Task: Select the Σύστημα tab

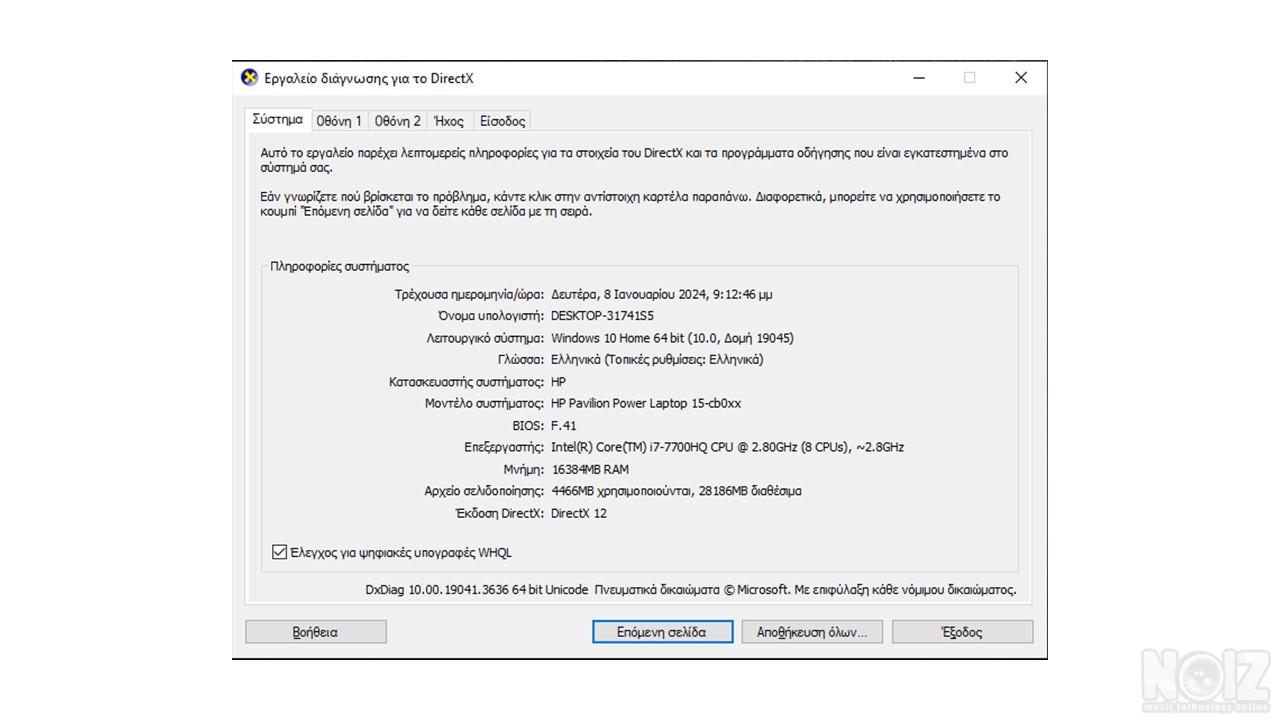Action: [x=277, y=120]
